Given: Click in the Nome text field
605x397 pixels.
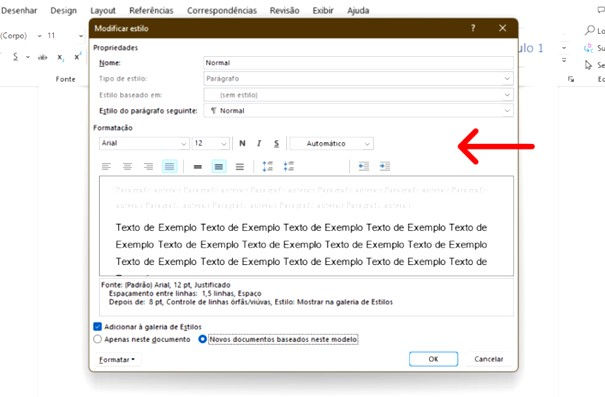Looking at the screenshot, I should (x=358, y=63).
